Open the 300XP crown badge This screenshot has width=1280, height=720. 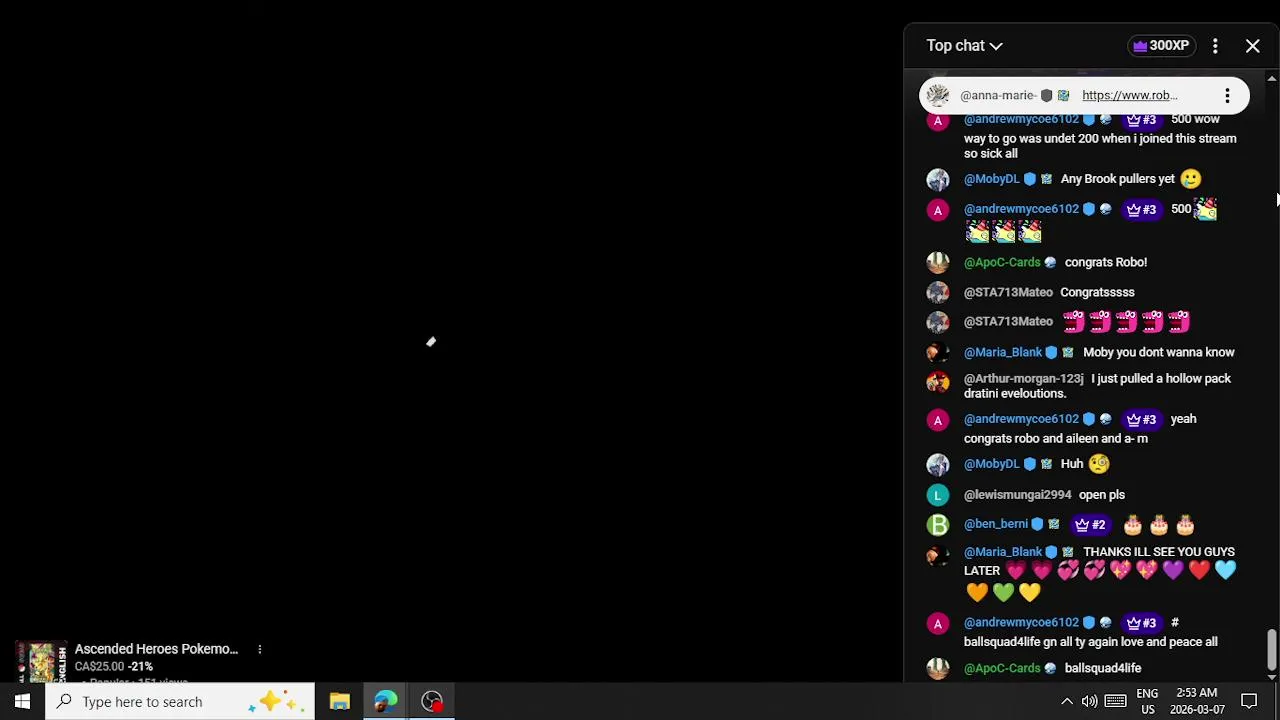click(1160, 45)
